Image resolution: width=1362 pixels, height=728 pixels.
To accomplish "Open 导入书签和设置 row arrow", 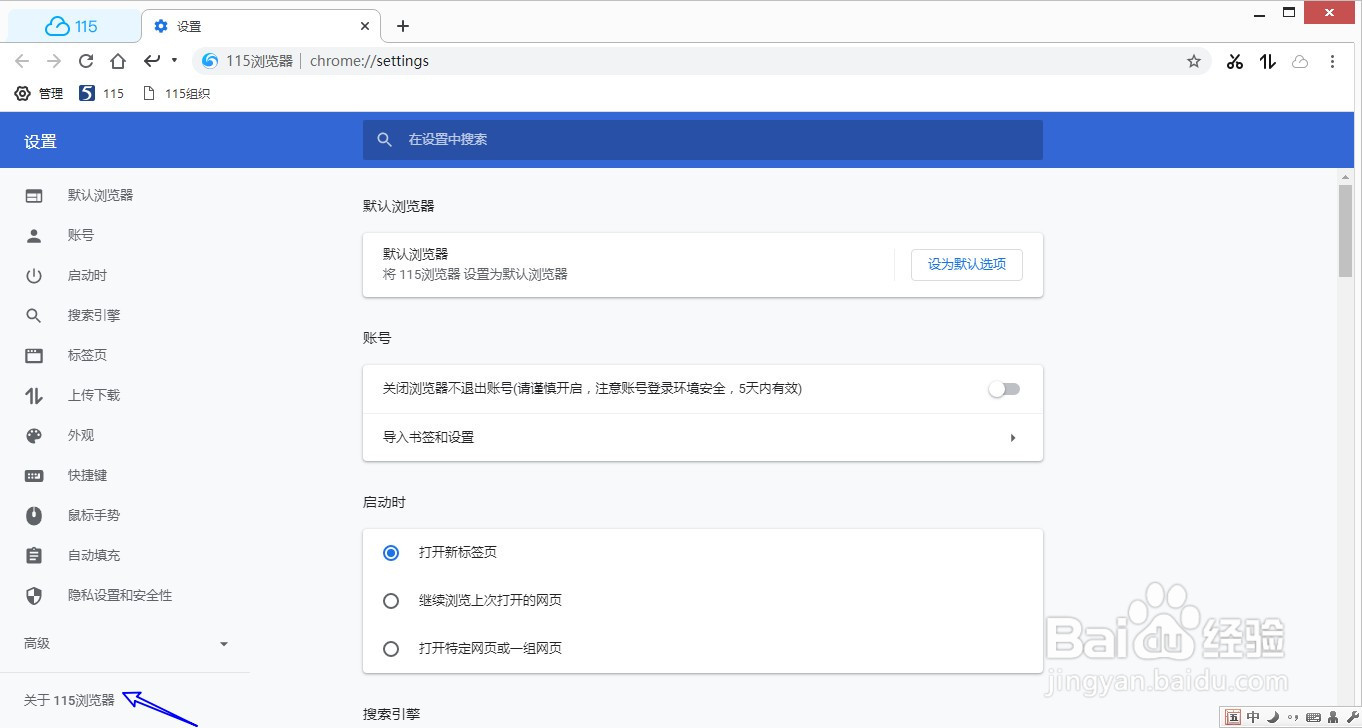I will tap(1012, 437).
